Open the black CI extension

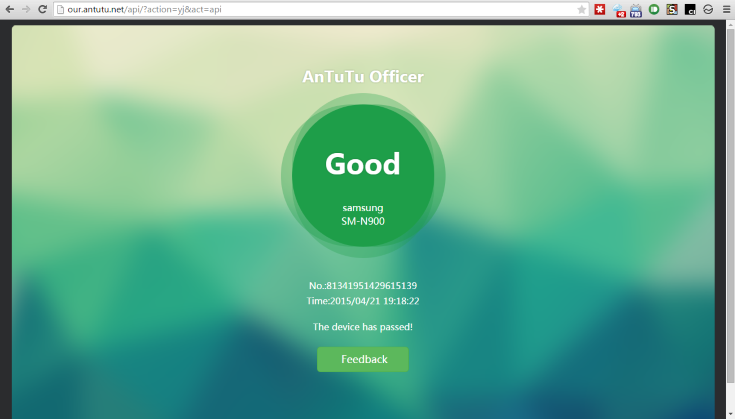pos(690,9)
